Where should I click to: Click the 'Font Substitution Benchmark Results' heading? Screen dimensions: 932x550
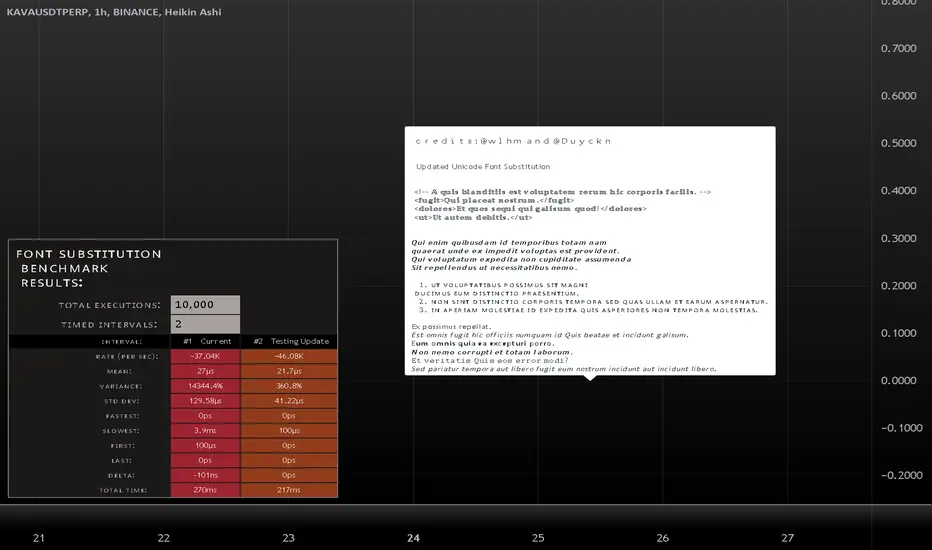pyautogui.click(x=88, y=268)
